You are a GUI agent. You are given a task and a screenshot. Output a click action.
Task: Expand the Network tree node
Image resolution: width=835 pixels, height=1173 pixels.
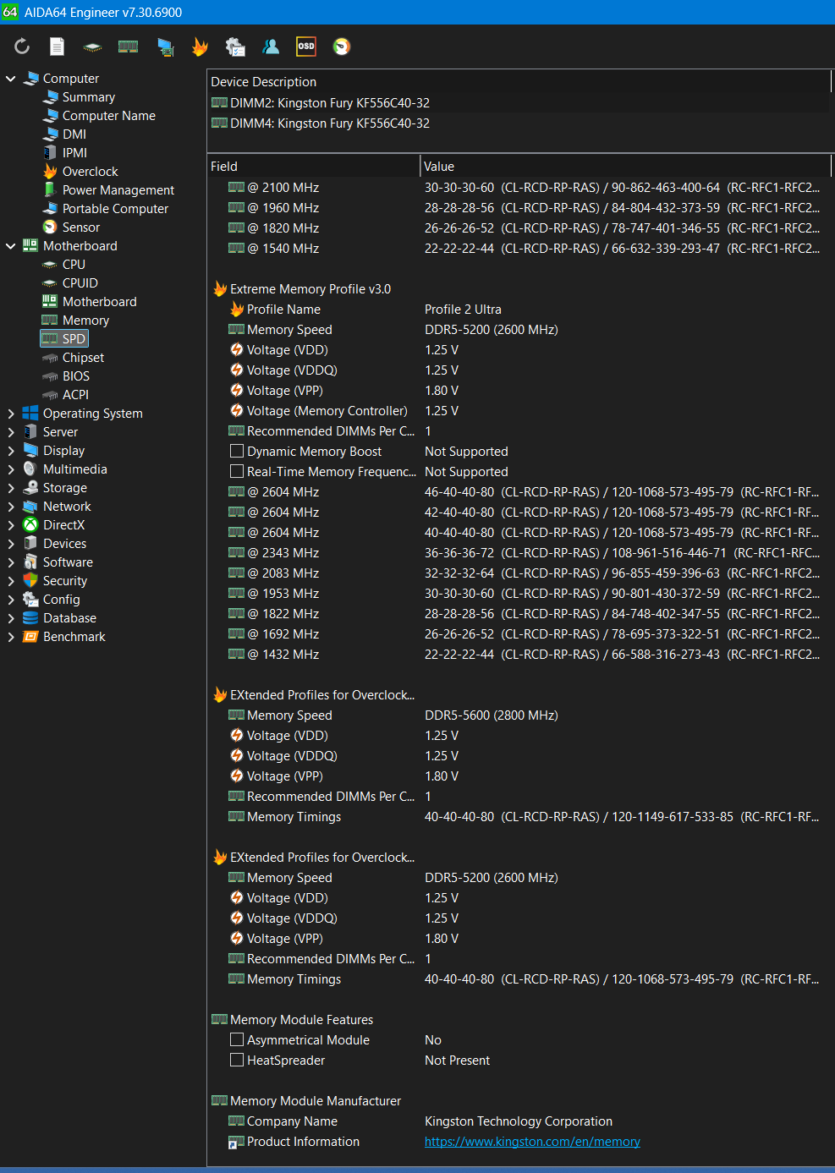(10, 506)
